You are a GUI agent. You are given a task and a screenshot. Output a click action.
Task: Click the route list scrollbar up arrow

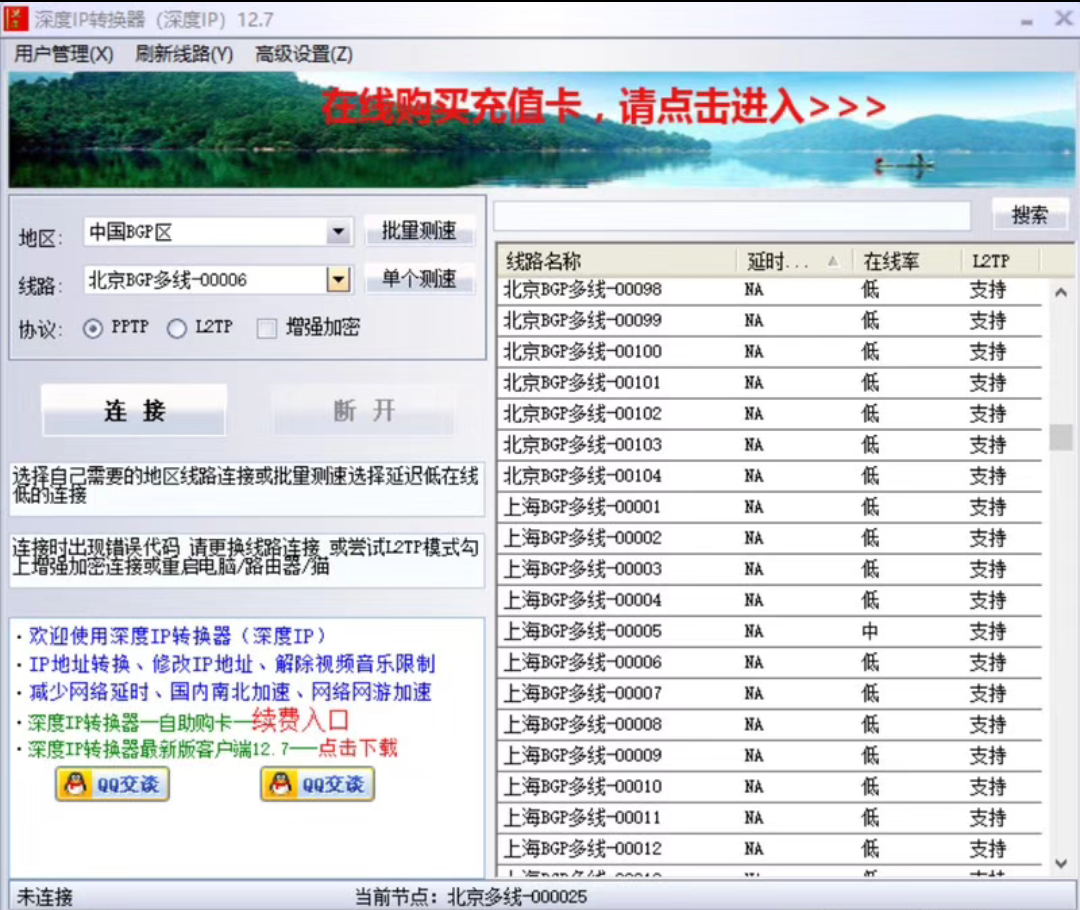[x=1061, y=293]
